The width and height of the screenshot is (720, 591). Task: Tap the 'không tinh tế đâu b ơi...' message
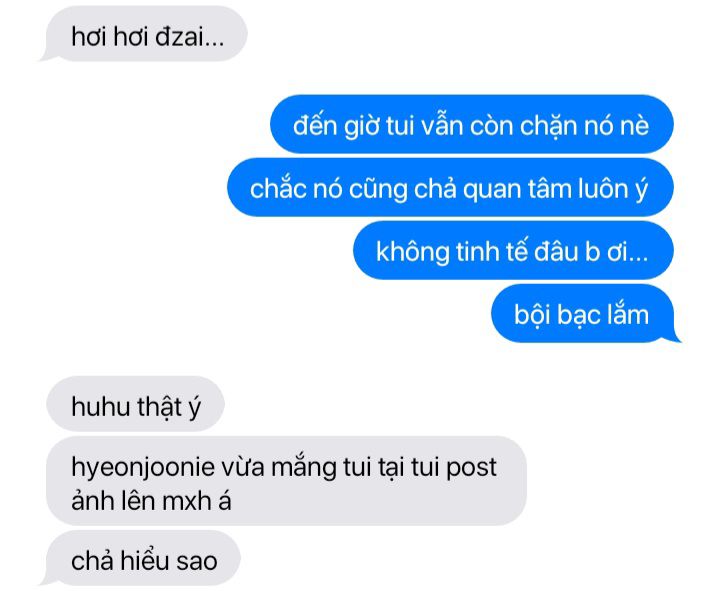(x=513, y=250)
